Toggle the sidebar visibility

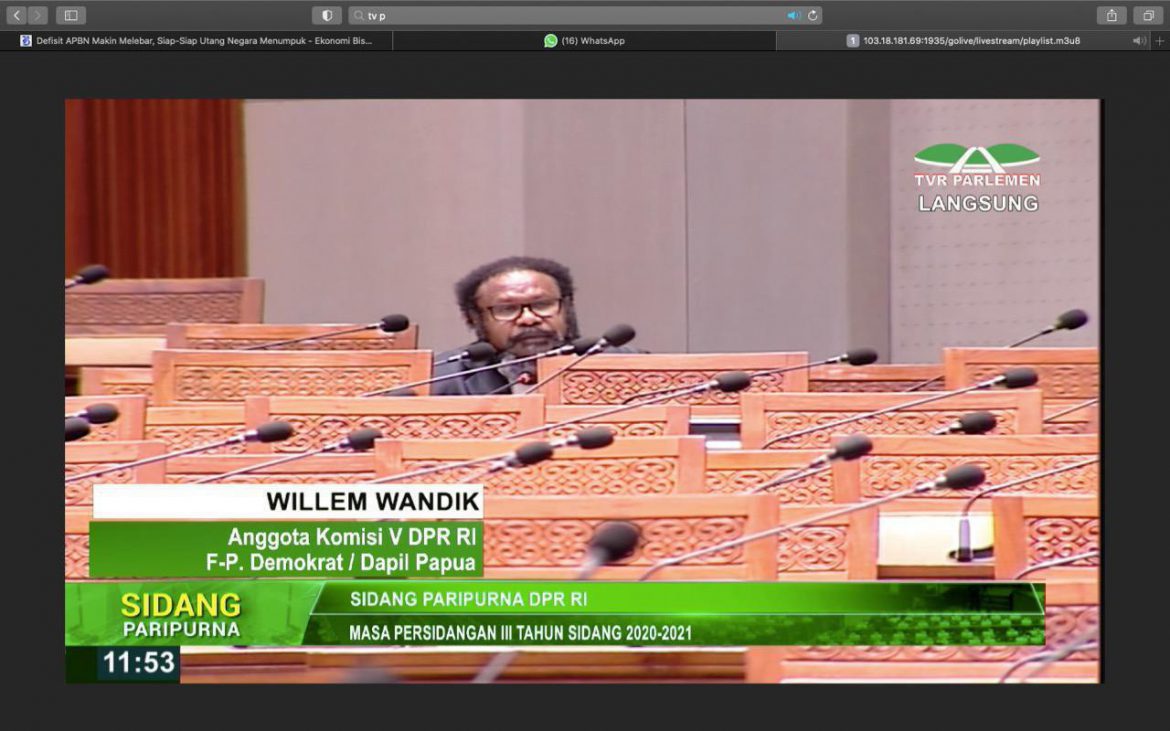pyautogui.click(x=71, y=15)
